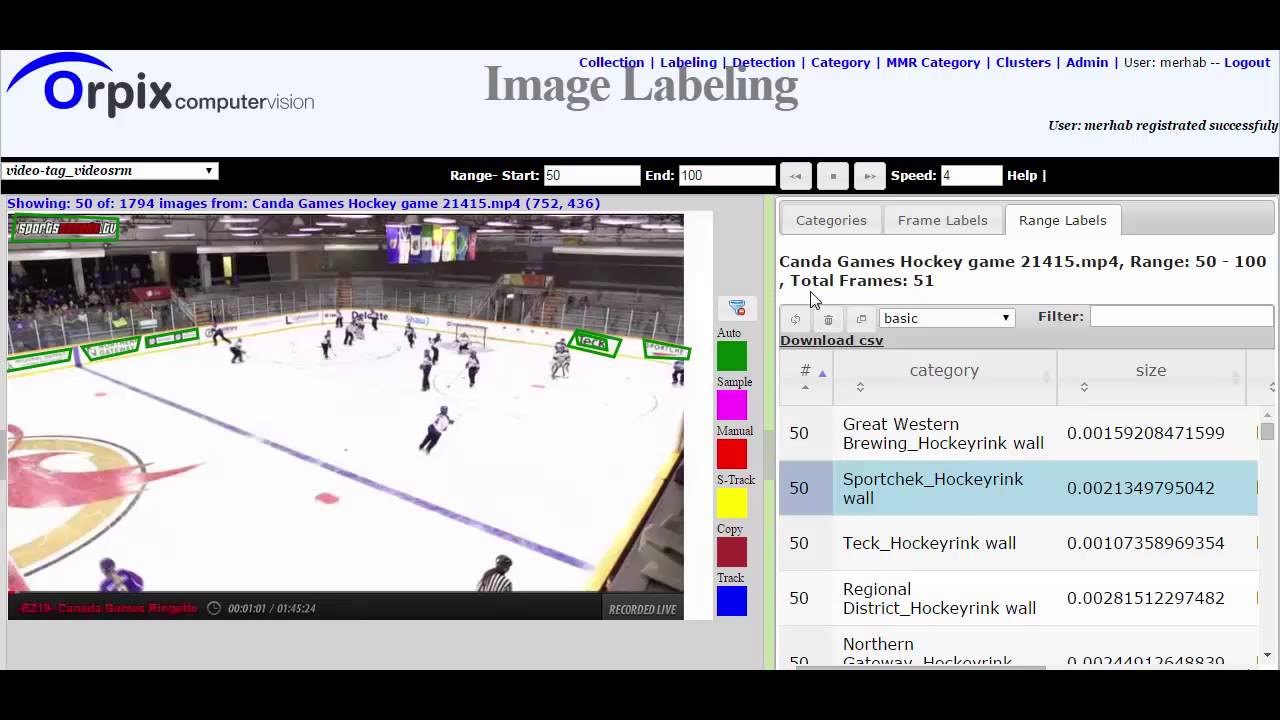Viewport: 1280px width, 720px height.
Task: Open the Admin menu link
Action: [1087, 62]
